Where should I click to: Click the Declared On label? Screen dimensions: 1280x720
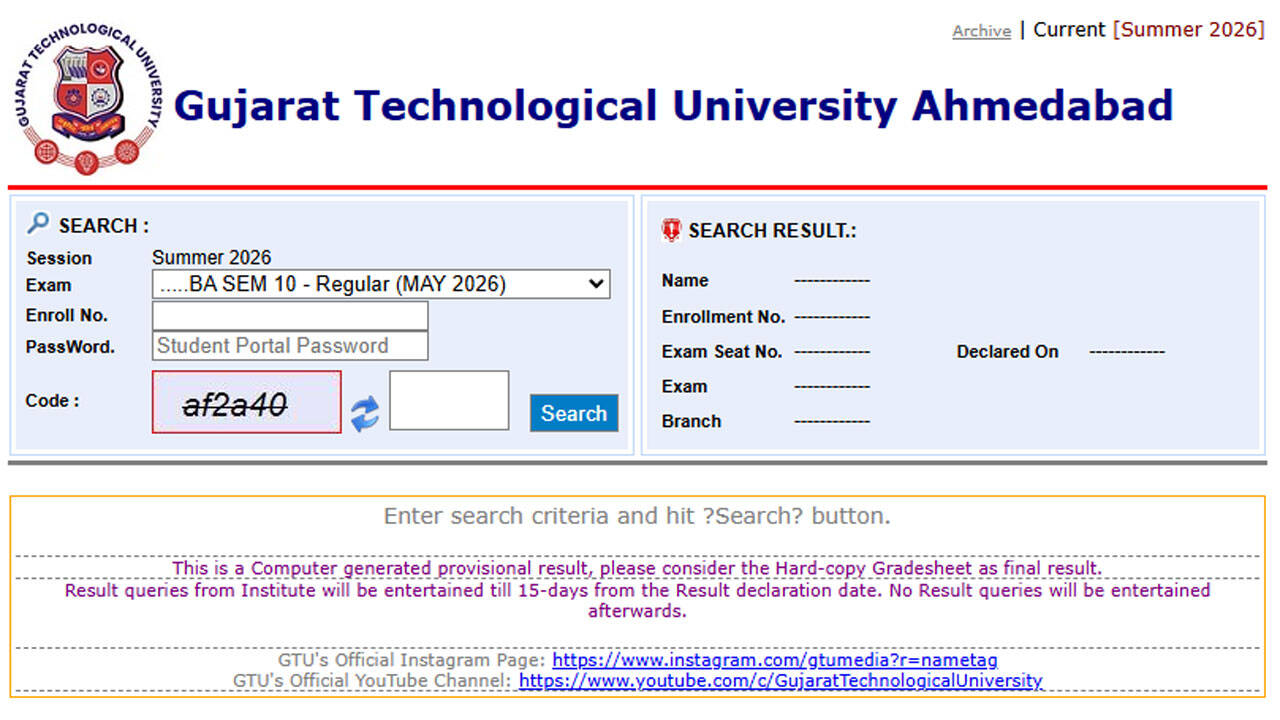1007,352
